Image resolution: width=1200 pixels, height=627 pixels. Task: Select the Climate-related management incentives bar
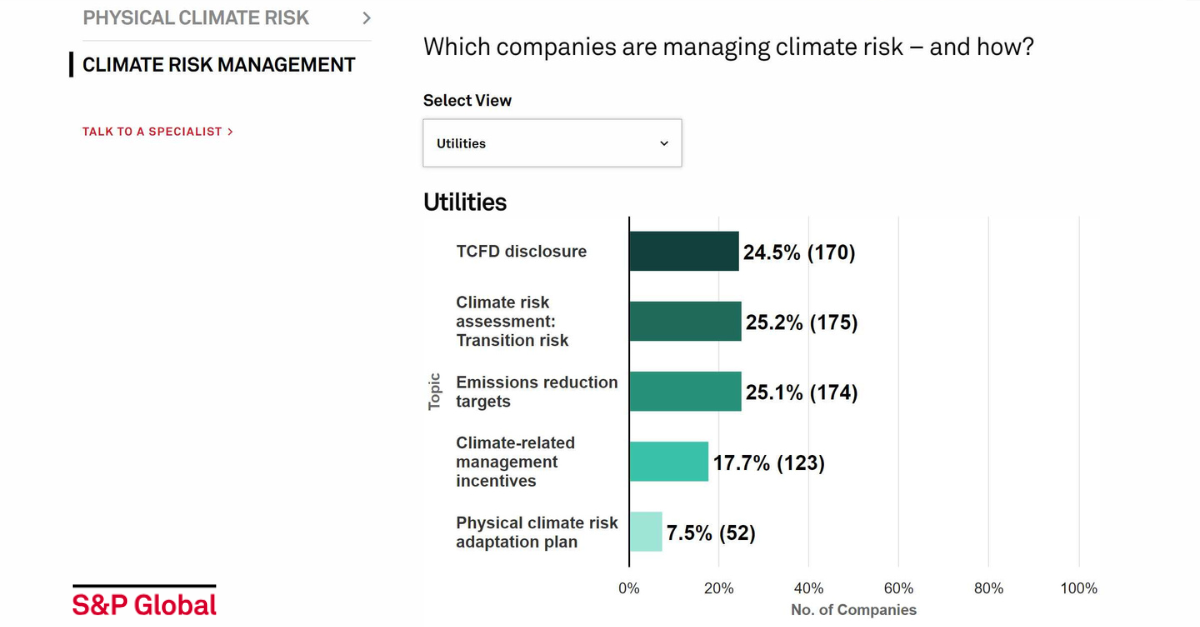click(x=668, y=462)
